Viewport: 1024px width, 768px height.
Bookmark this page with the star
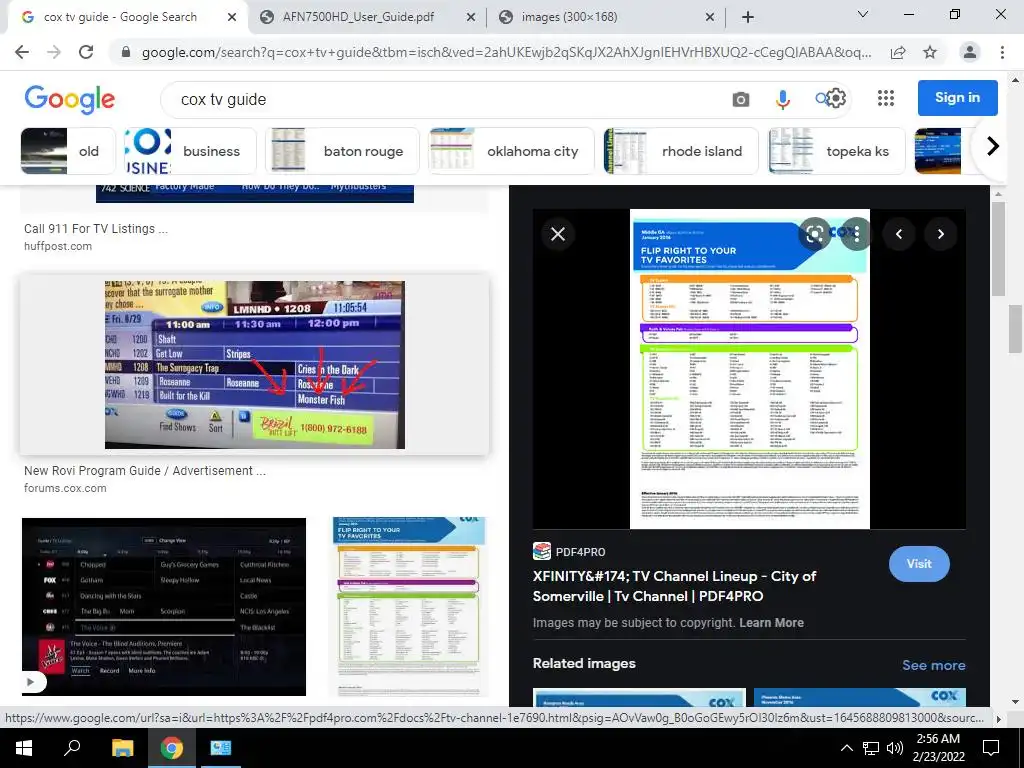point(930,52)
